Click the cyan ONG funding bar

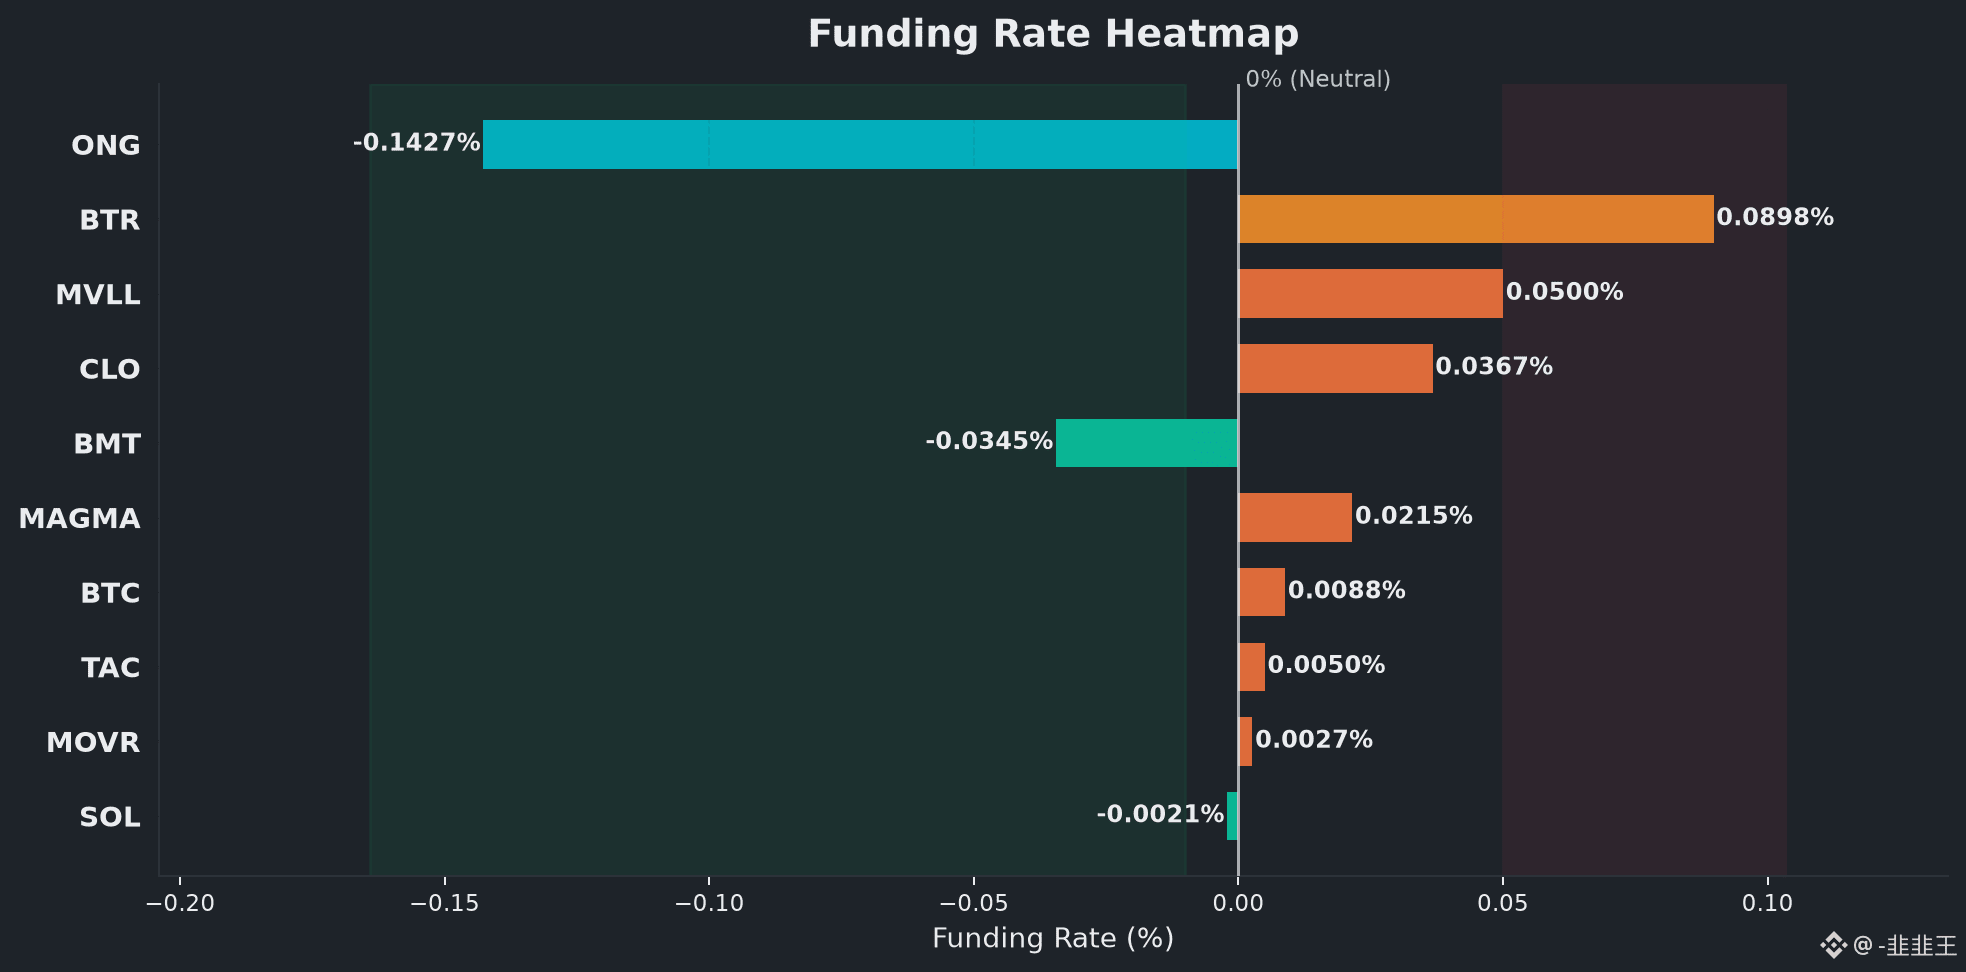tap(861, 145)
